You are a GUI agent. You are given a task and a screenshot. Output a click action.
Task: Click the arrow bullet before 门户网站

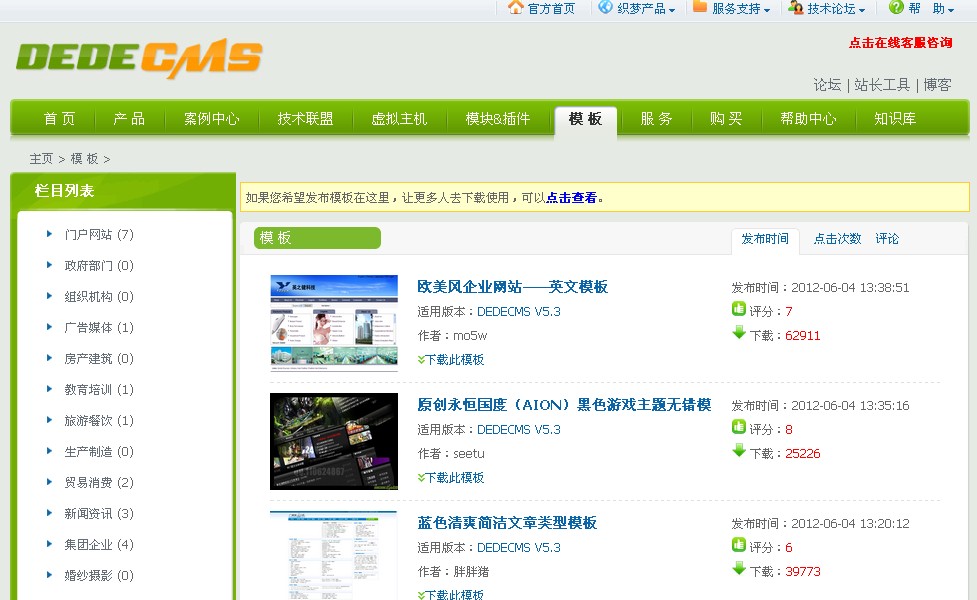coord(49,234)
